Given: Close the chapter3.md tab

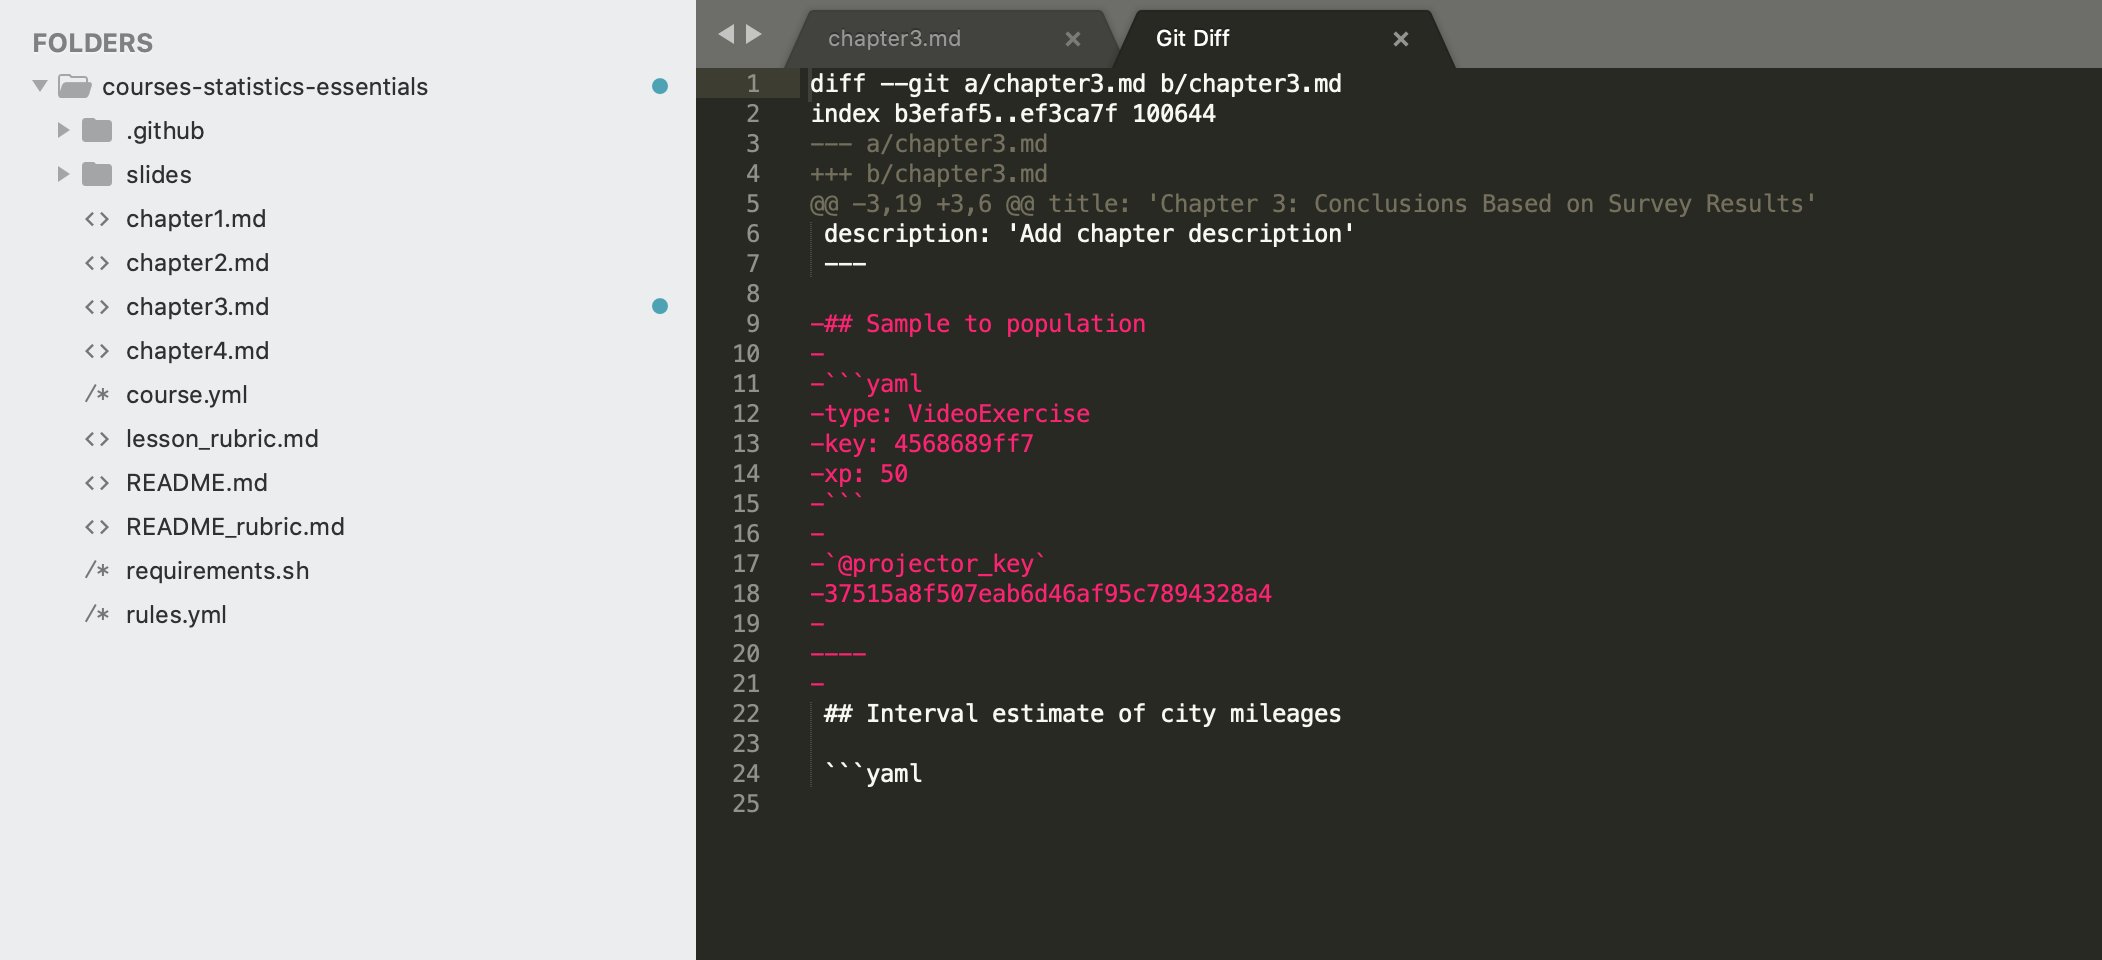Looking at the screenshot, I should click(x=1073, y=39).
